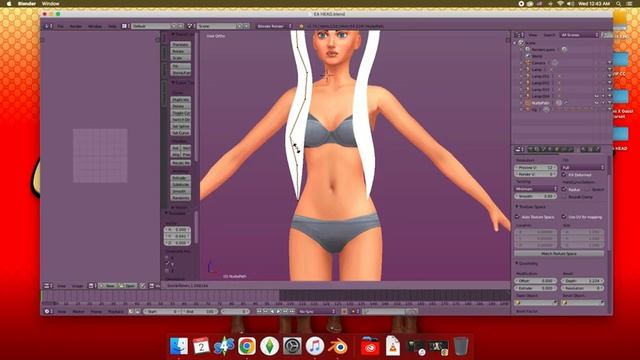Open the Fill mode dropdown showing Full
640x360 pixels.
coord(583,168)
